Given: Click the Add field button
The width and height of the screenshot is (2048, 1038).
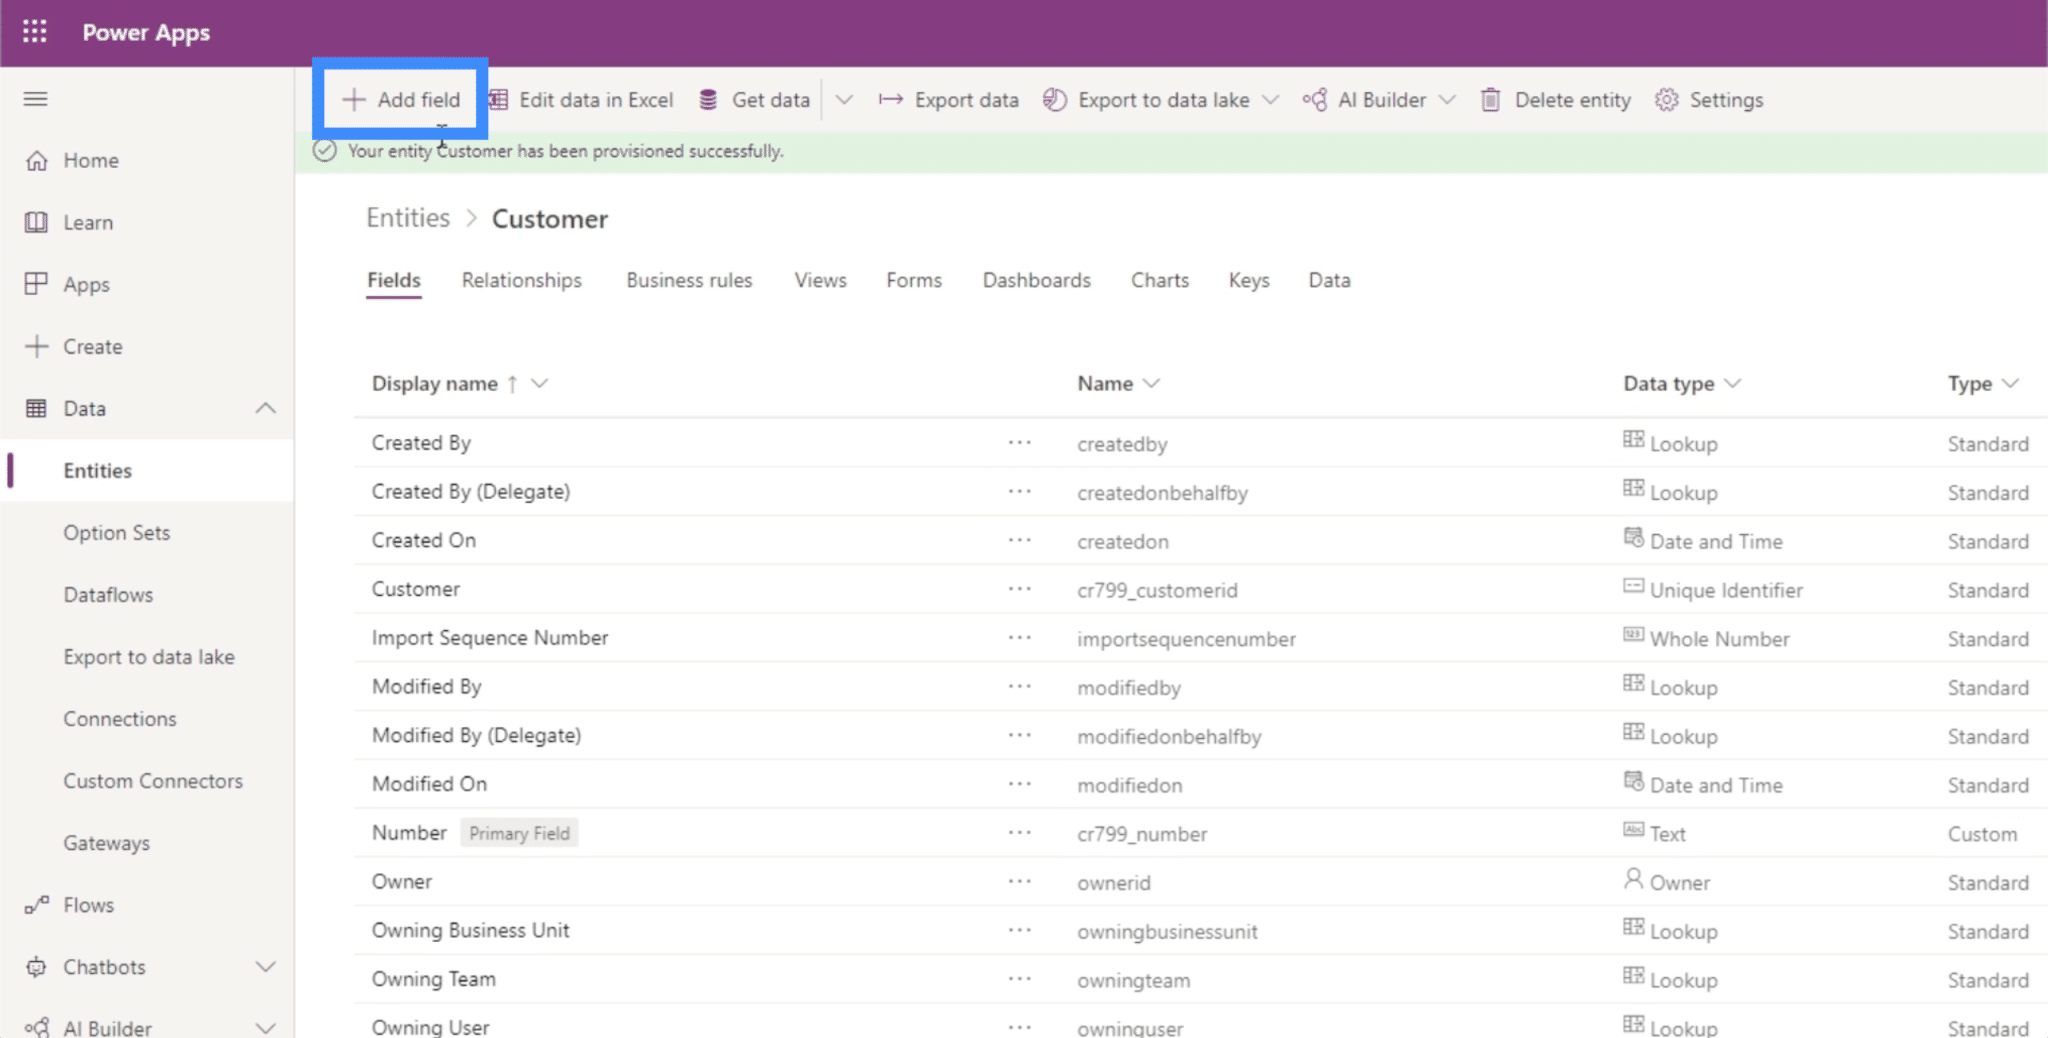Looking at the screenshot, I should coord(401,100).
